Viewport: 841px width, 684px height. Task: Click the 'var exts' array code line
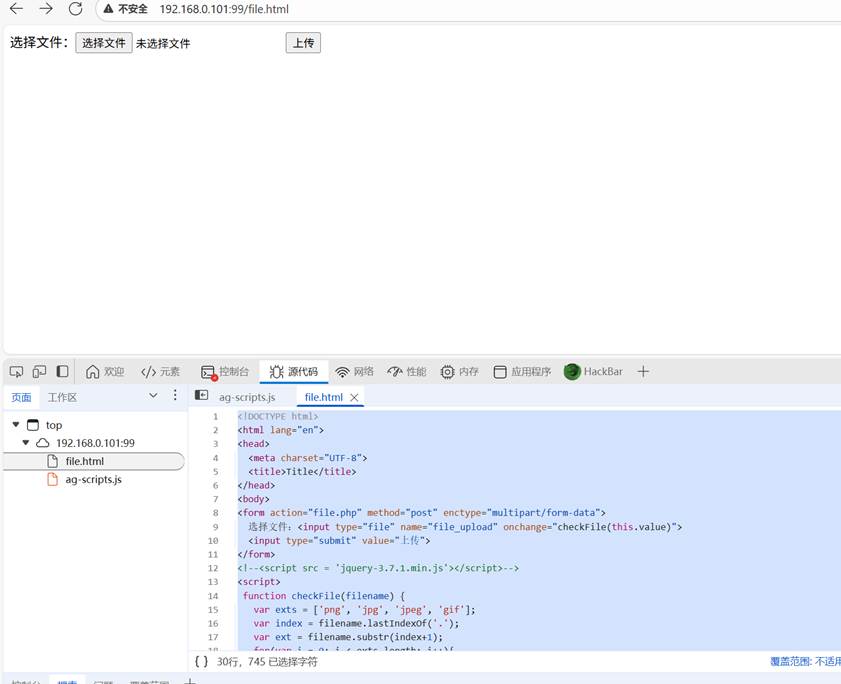coord(365,610)
